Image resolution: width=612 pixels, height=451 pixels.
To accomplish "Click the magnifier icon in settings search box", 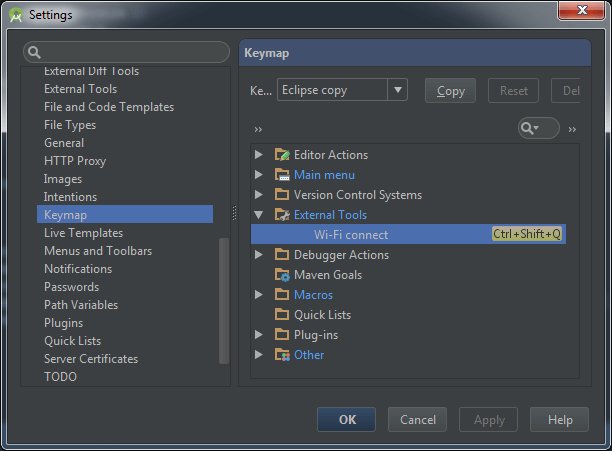I will pos(34,52).
